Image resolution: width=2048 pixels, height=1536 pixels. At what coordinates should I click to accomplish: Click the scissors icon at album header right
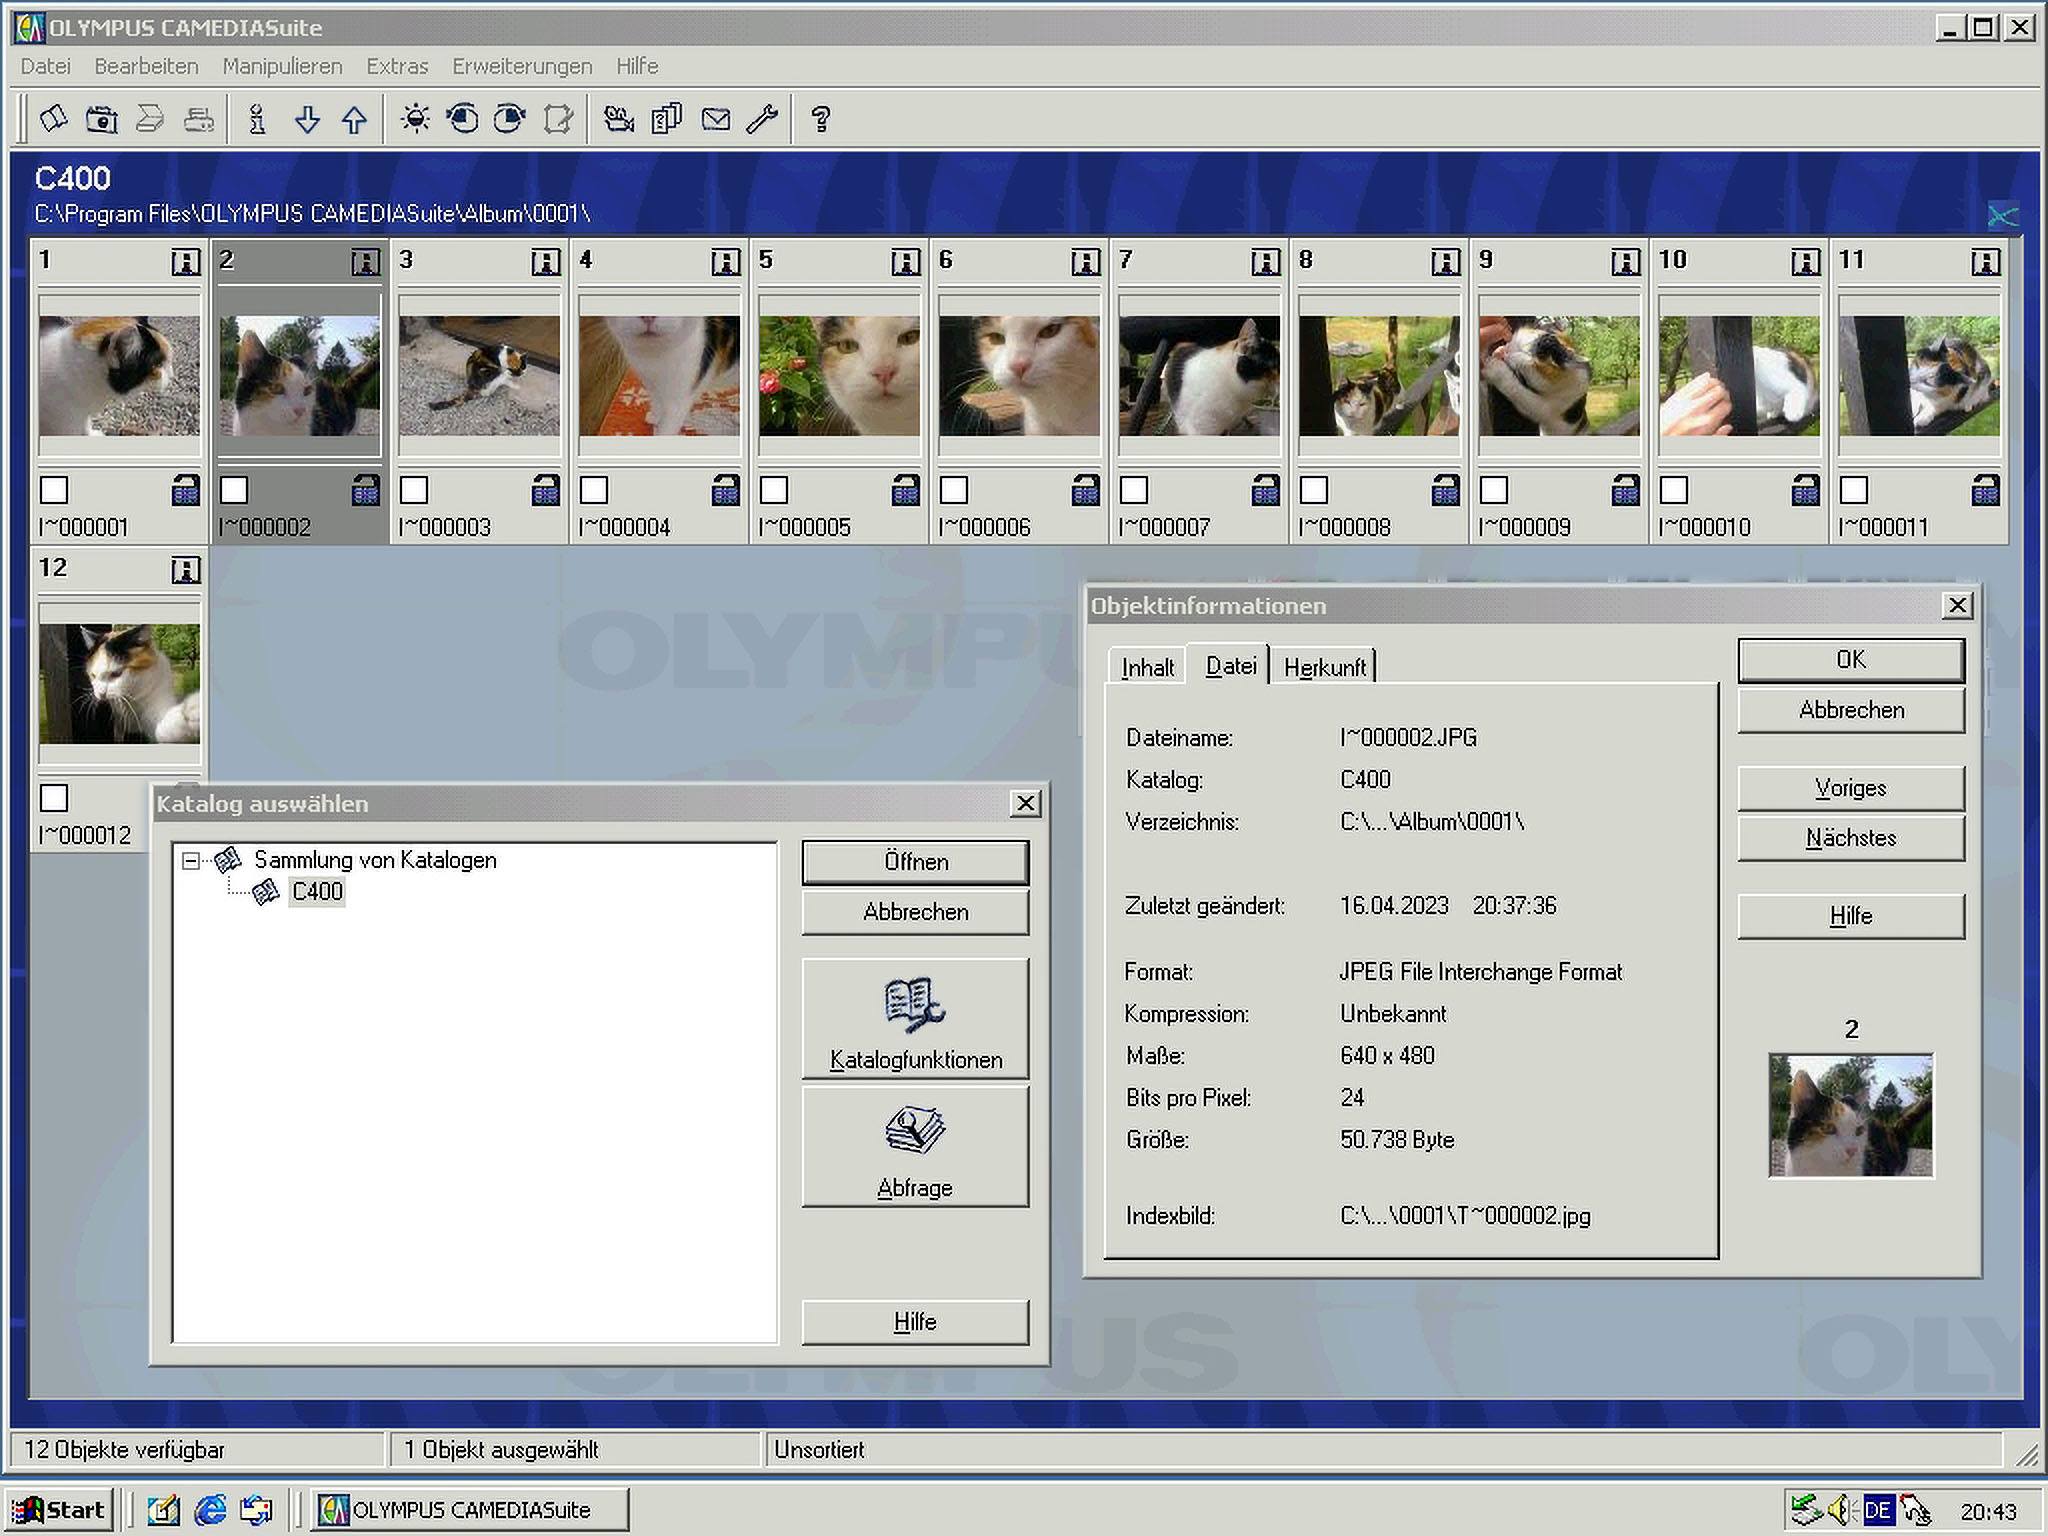coord(2003,215)
